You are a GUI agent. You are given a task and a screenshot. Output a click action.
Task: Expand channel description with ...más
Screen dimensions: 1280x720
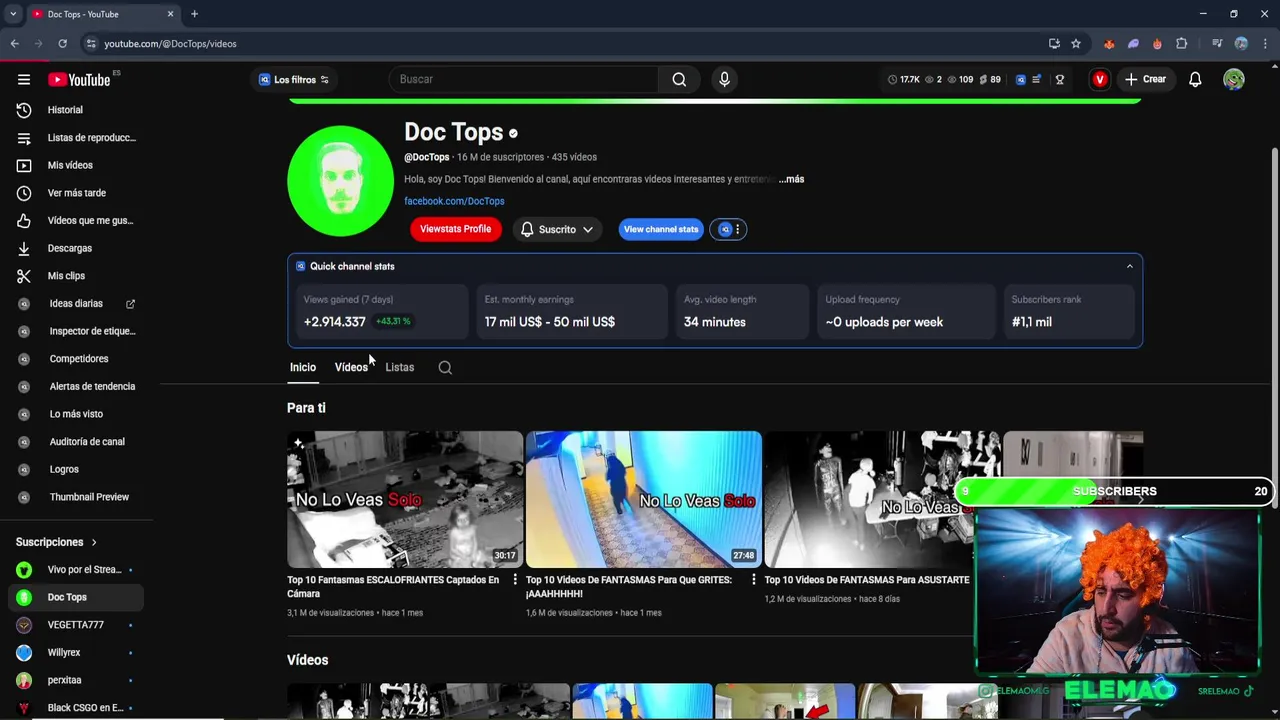coord(791,179)
